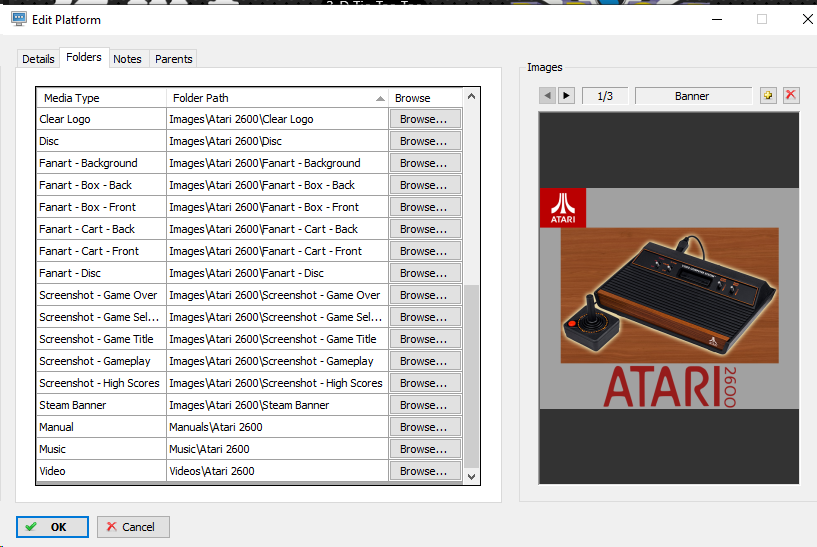Open the image type dropdown showing Banner

point(693,96)
